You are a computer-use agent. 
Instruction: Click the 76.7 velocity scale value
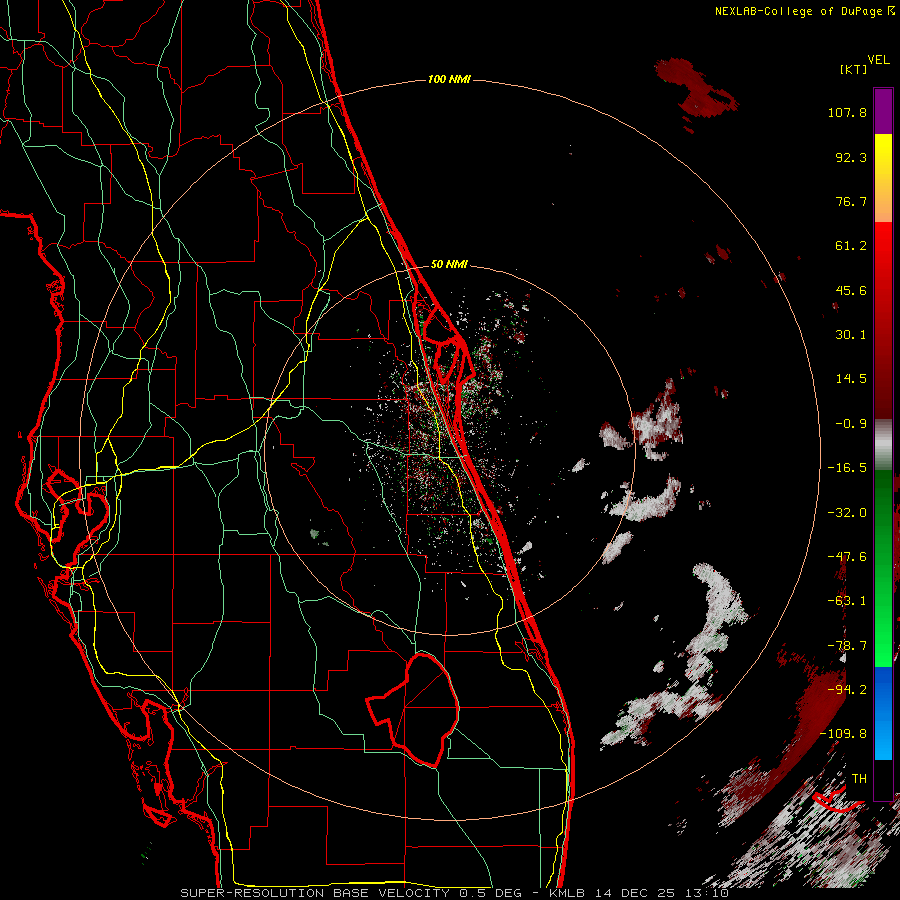pyautogui.click(x=851, y=201)
